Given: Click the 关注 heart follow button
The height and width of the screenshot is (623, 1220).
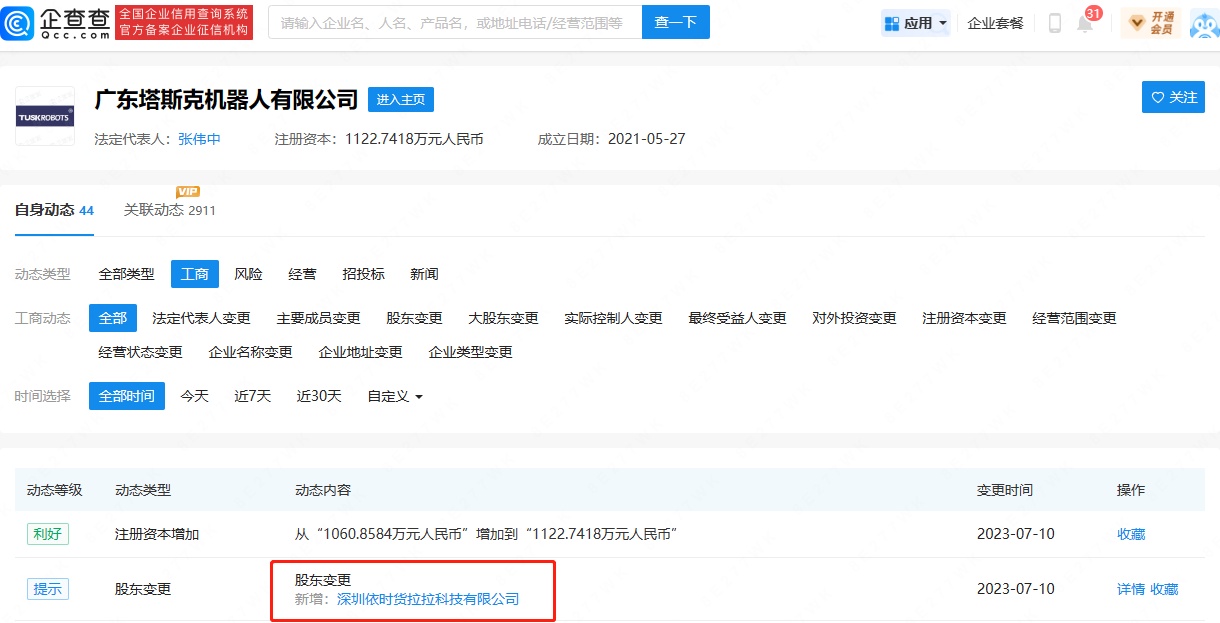Looking at the screenshot, I should 1173,97.
